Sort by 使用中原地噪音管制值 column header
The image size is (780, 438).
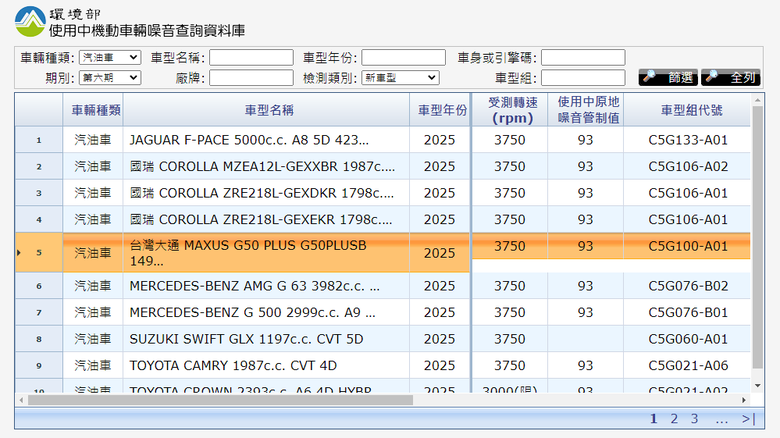tap(585, 110)
